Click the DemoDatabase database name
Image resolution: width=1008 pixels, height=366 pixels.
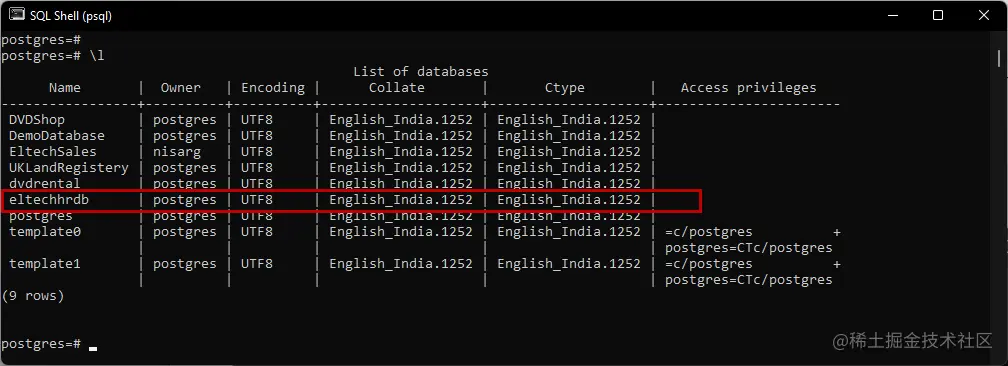[x=57, y=136]
